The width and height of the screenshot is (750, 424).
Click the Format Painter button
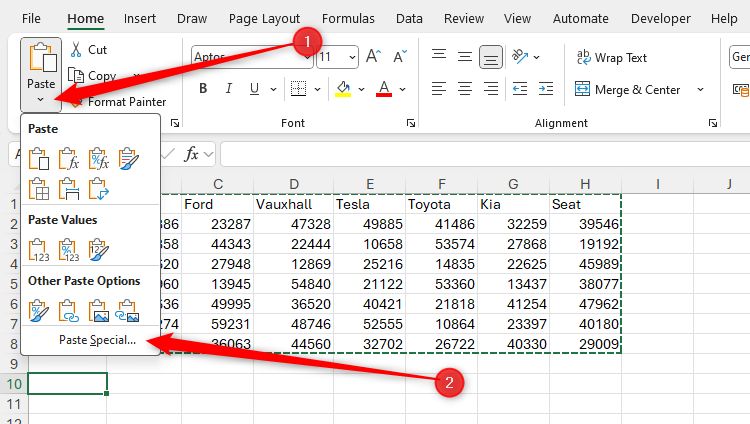[119, 101]
